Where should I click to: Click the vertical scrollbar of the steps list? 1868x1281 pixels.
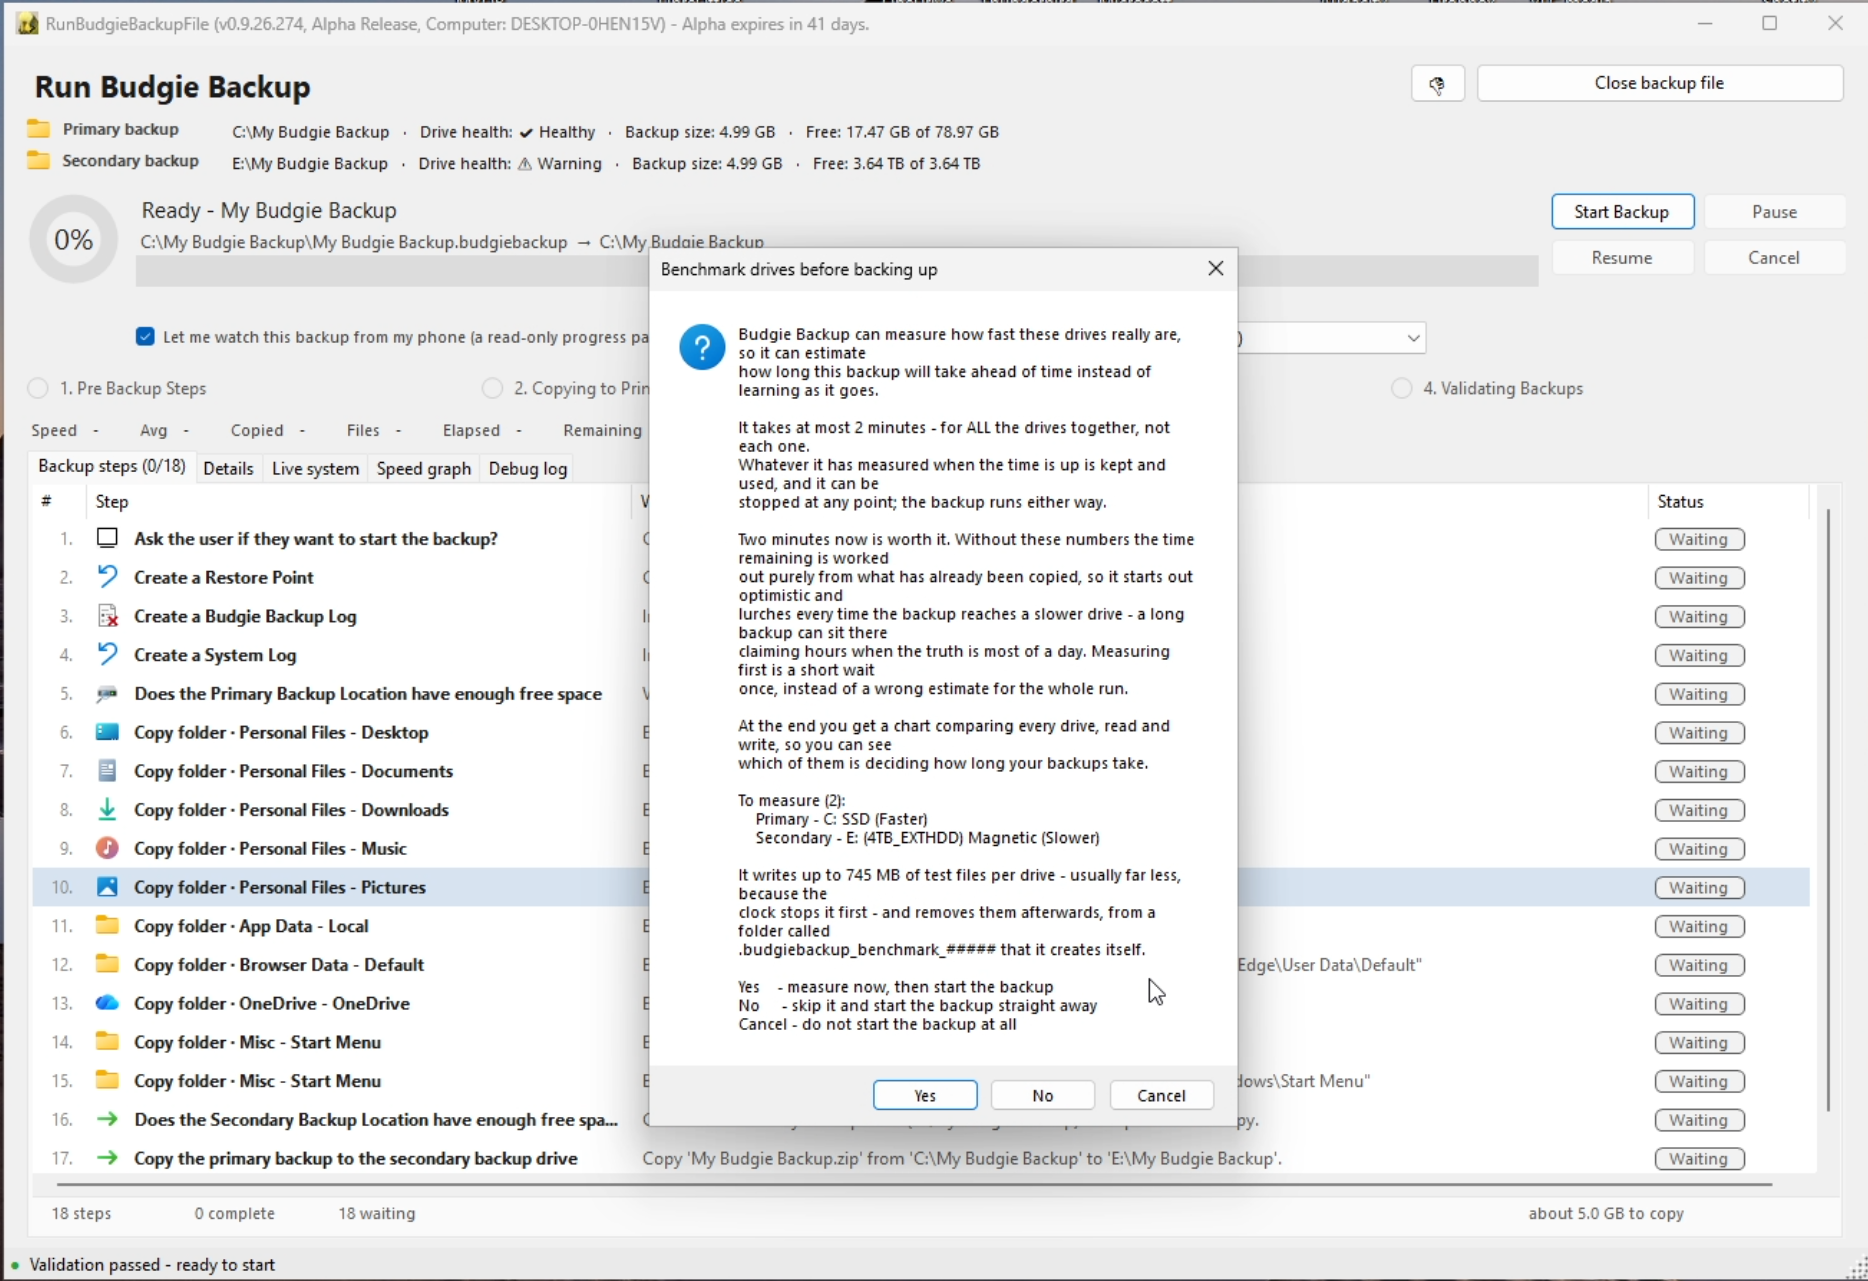(1828, 810)
